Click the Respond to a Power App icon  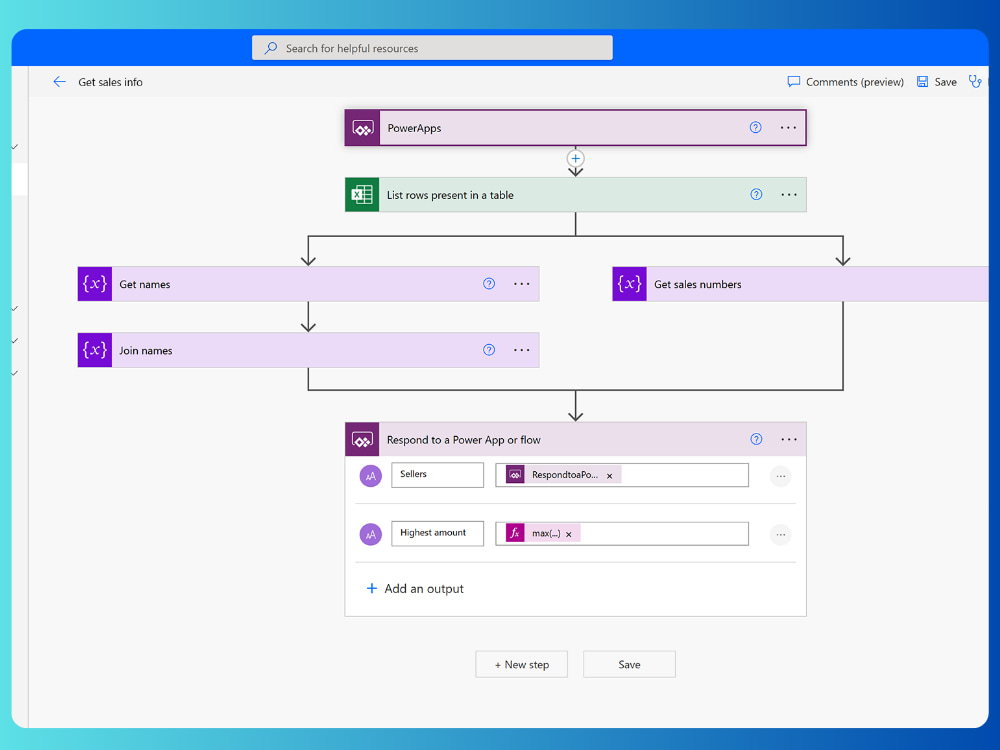click(x=362, y=439)
